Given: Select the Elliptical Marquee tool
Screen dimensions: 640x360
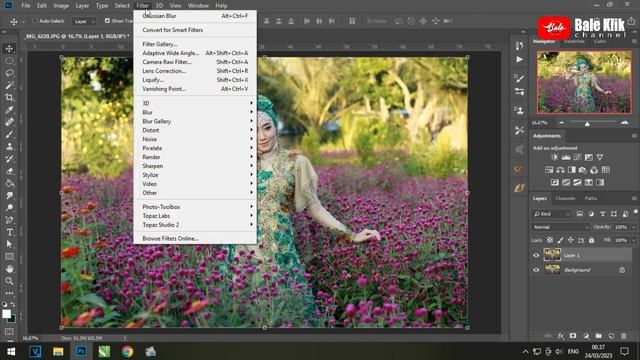Looking at the screenshot, I should click(x=9, y=61).
